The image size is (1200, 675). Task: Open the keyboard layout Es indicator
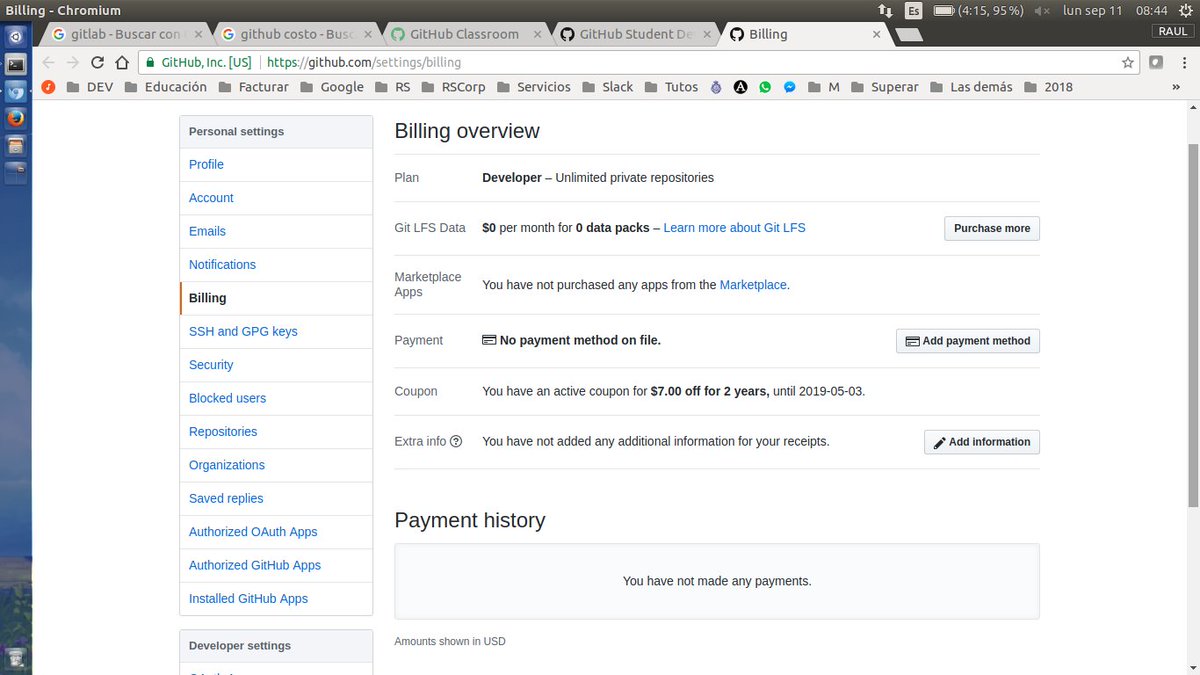click(x=913, y=10)
